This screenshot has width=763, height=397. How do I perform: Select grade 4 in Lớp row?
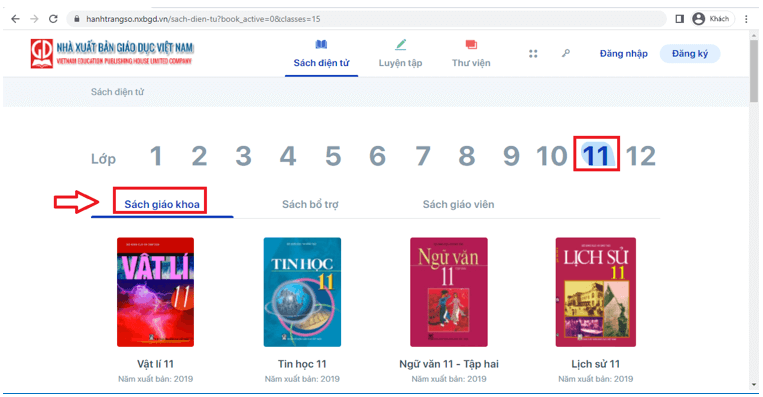click(x=288, y=156)
